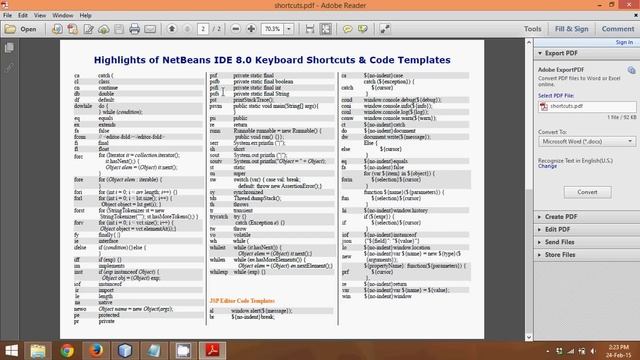The height and width of the screenshot is (360, 640).
Task: Click the fit width scrolling icon
Action: point(310,29)
